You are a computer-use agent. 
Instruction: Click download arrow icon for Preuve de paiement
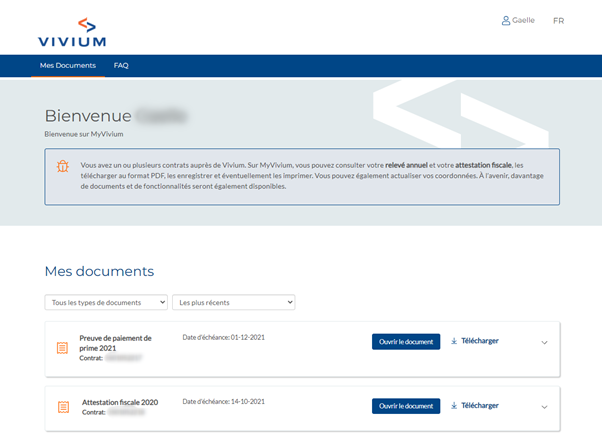pyautogui.click(x=454, y=341)
